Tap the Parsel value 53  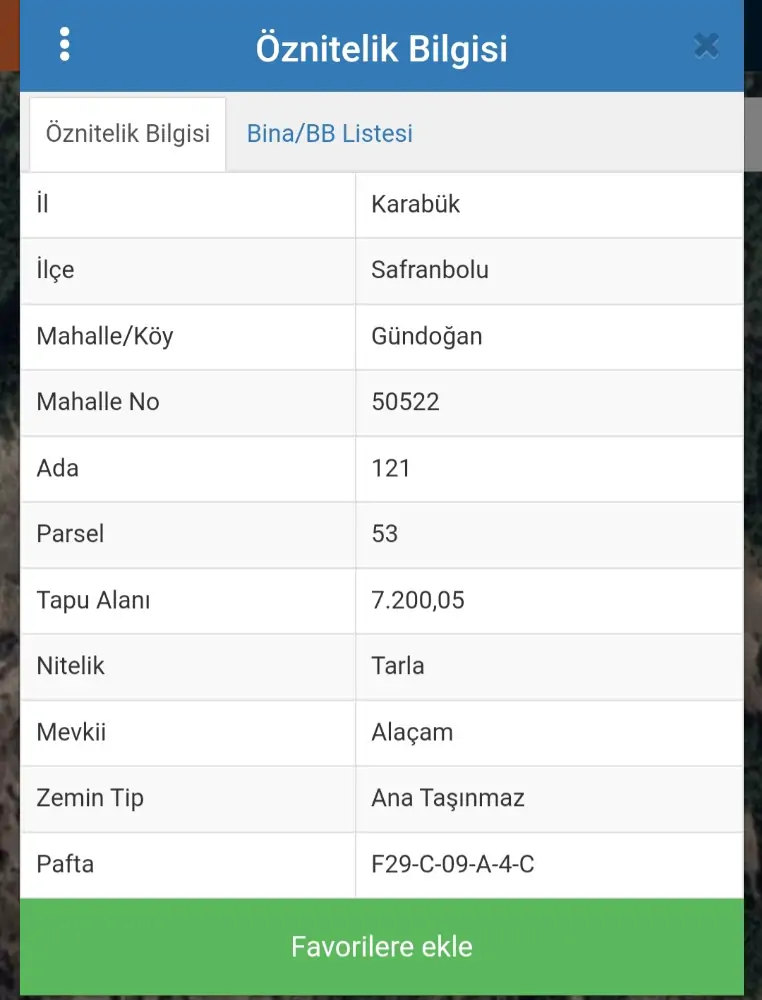click(x=385, y=534)
